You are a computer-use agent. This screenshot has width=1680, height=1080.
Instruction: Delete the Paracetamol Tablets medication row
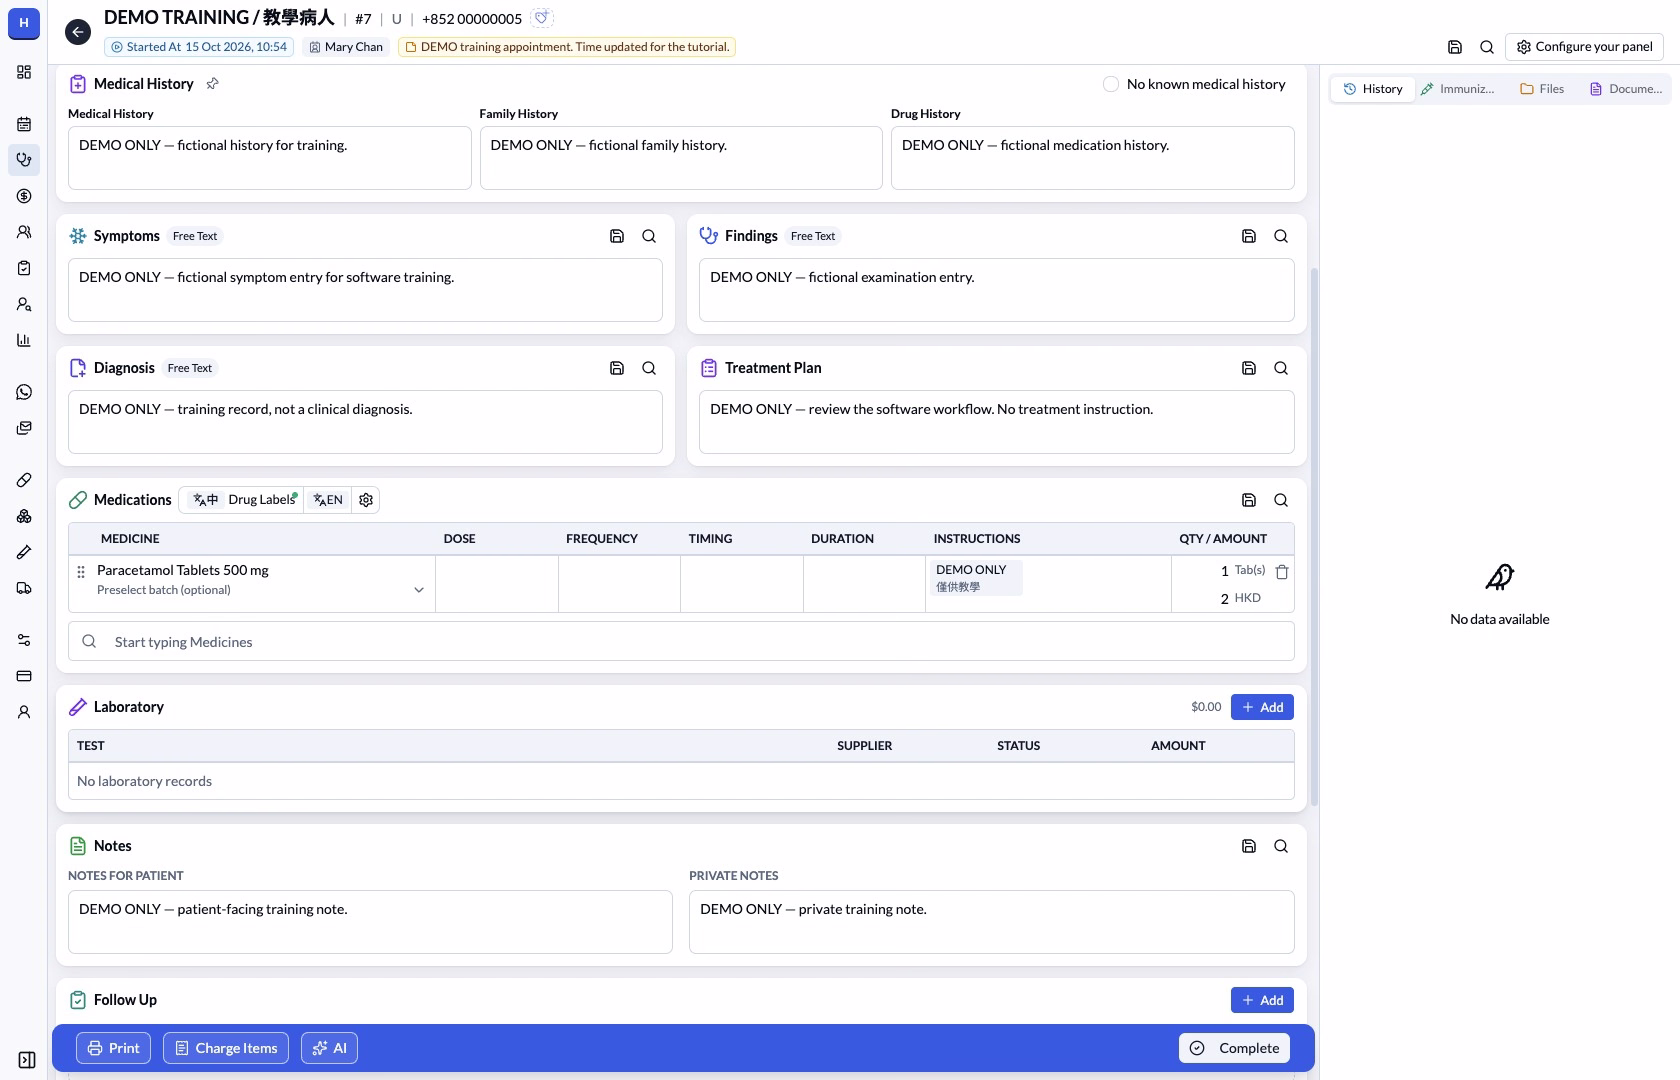point(1282,572)
